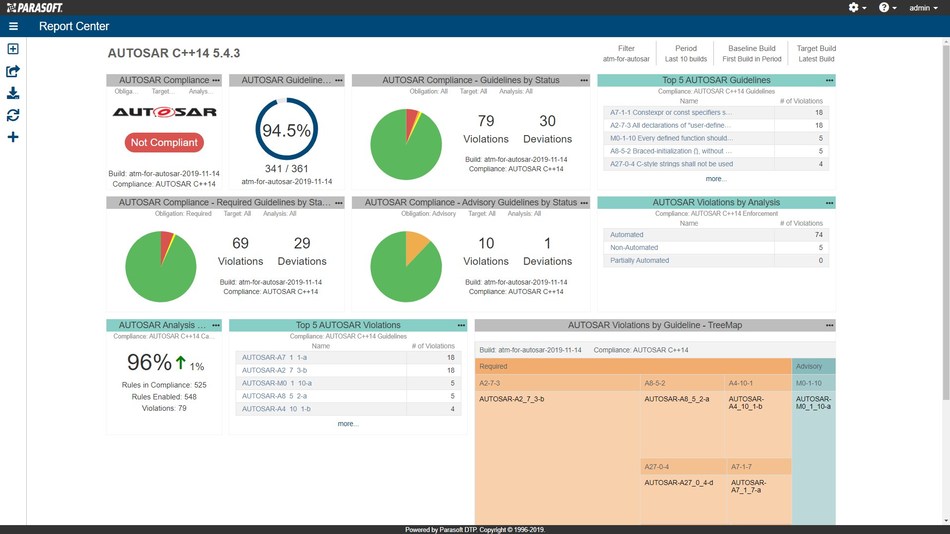The height and width of the screenshot is (534, 950).
Task: Click the Guidelines by Status pie chart
Action: pos(406,144)
